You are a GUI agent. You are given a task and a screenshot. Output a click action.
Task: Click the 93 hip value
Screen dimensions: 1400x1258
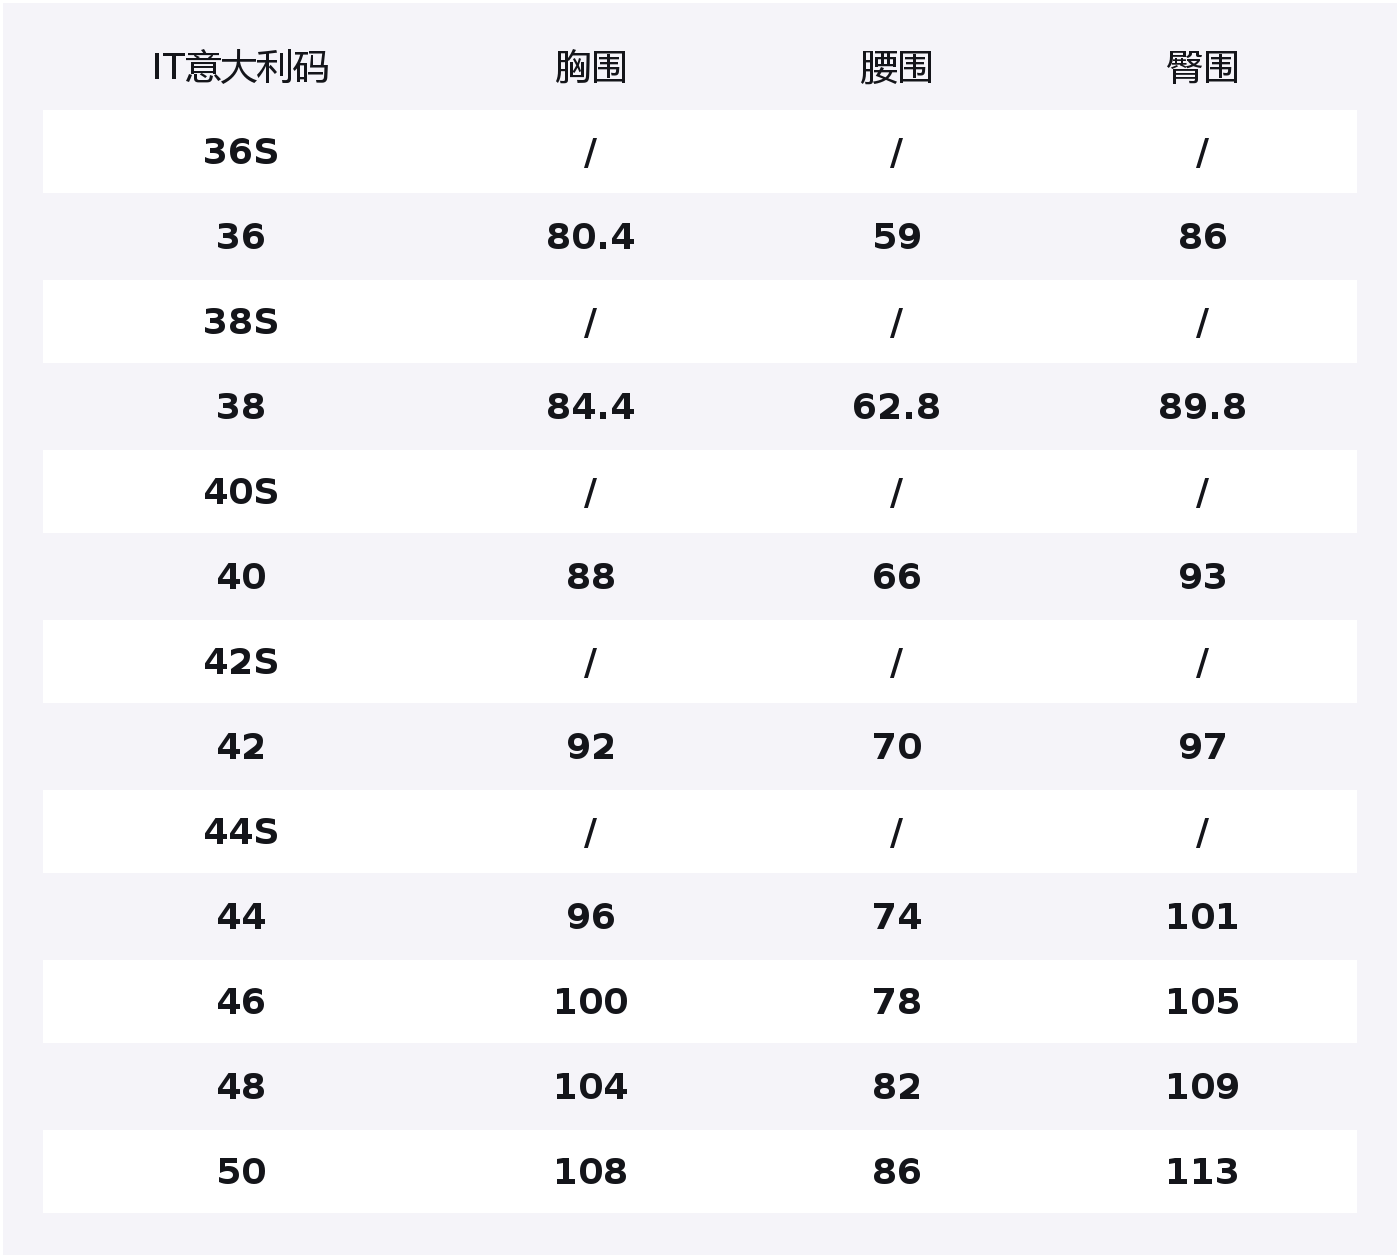pyautogui.click(x=1202, y=577)
